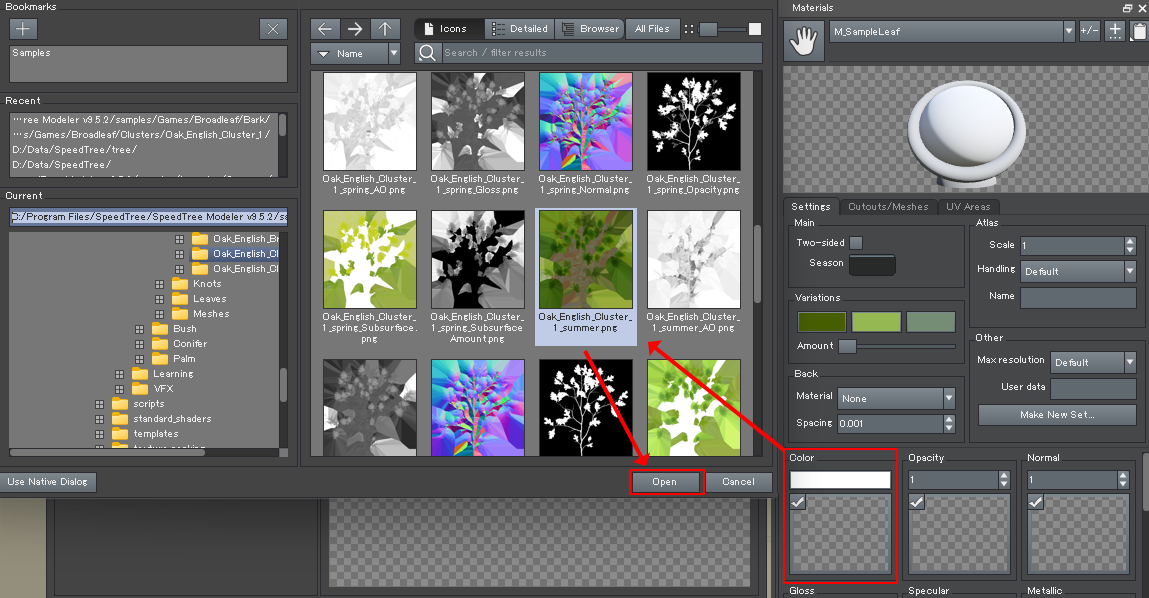Click the dark green variation color swatch
Screen dimensions: 1149x598
coord(821,322)
